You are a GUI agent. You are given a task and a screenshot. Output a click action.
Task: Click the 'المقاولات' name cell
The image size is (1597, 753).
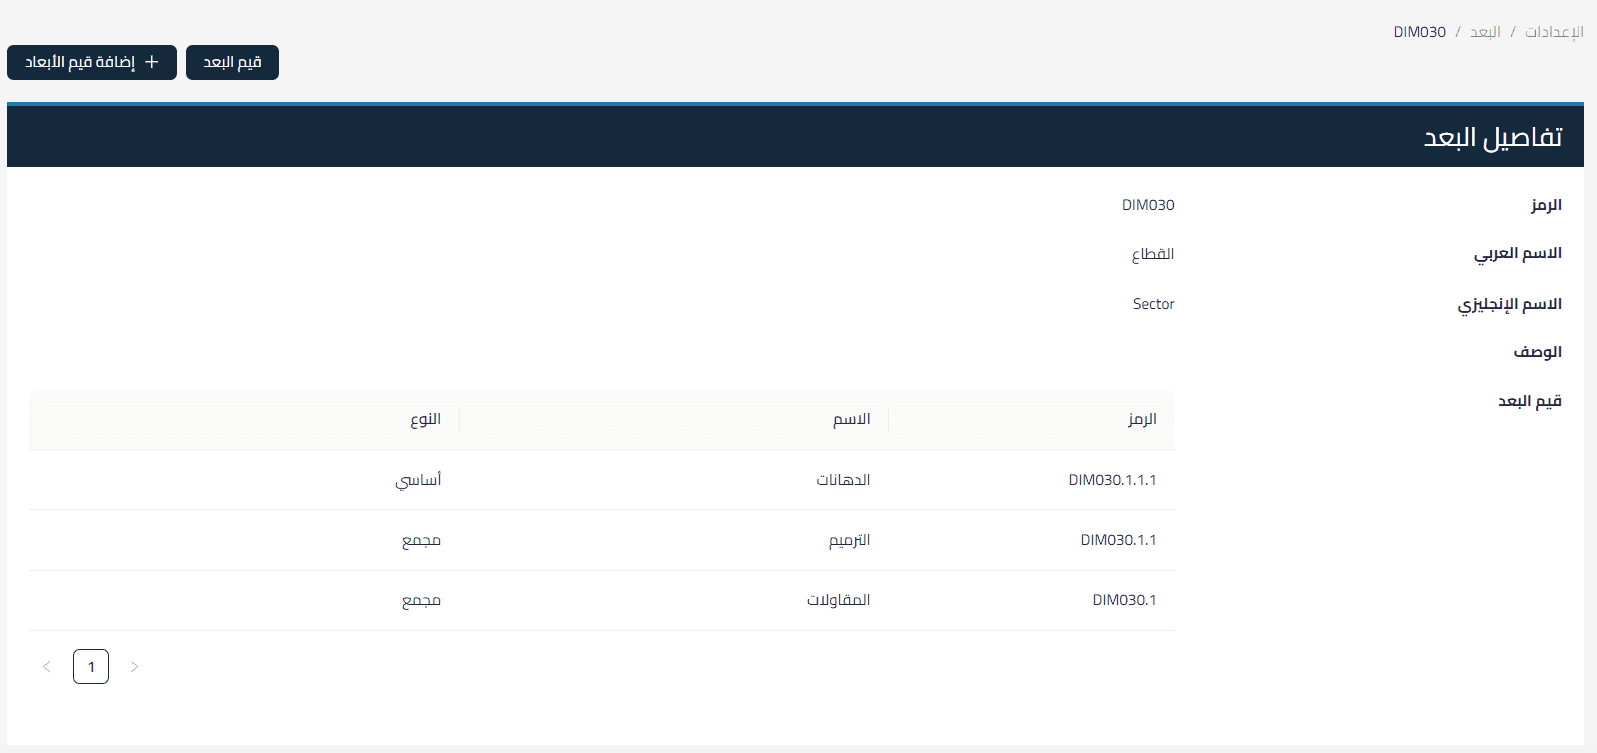coord(838,600)
